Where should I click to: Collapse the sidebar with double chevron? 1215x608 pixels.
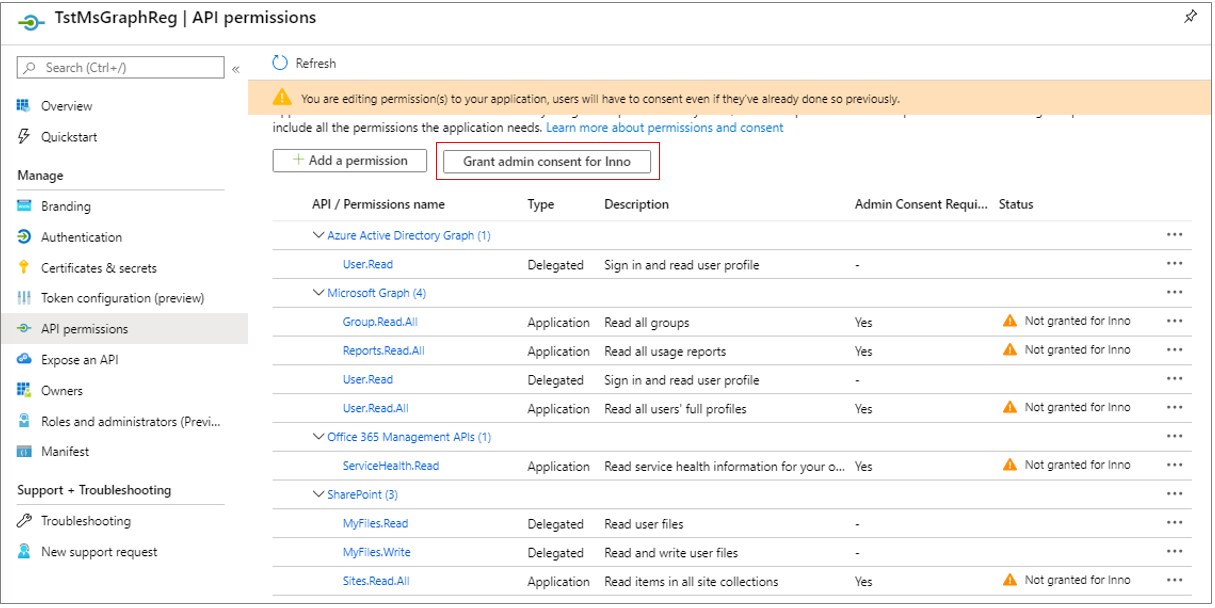click(236, 69)
